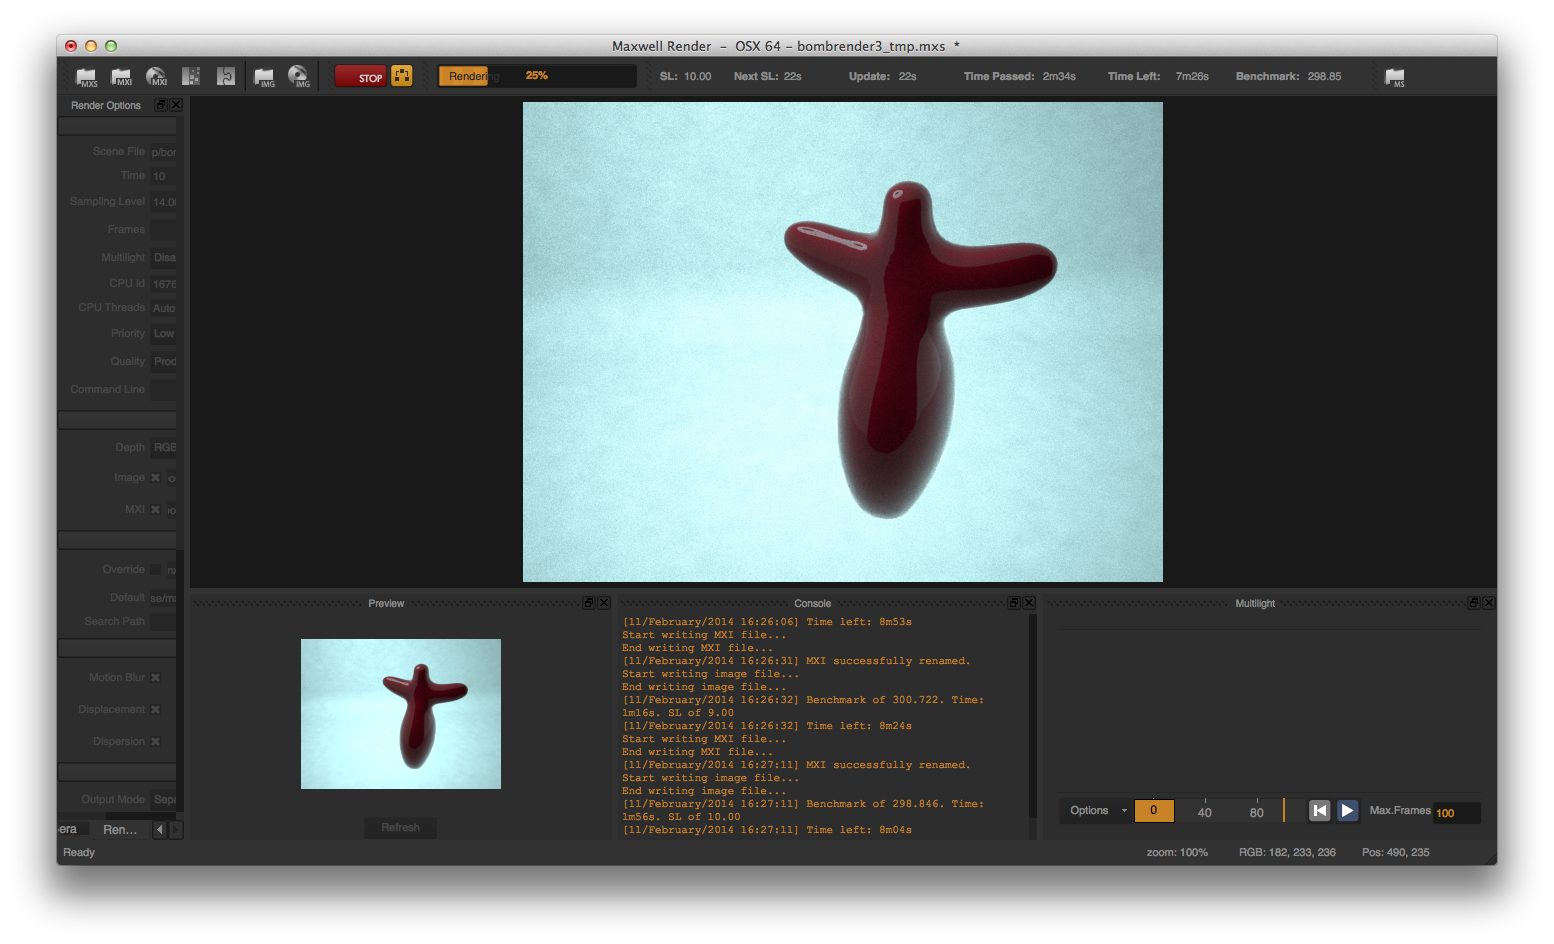Jump to first frame in Multilight
Screen dimensions: 1554x944
click(1320, 811)
